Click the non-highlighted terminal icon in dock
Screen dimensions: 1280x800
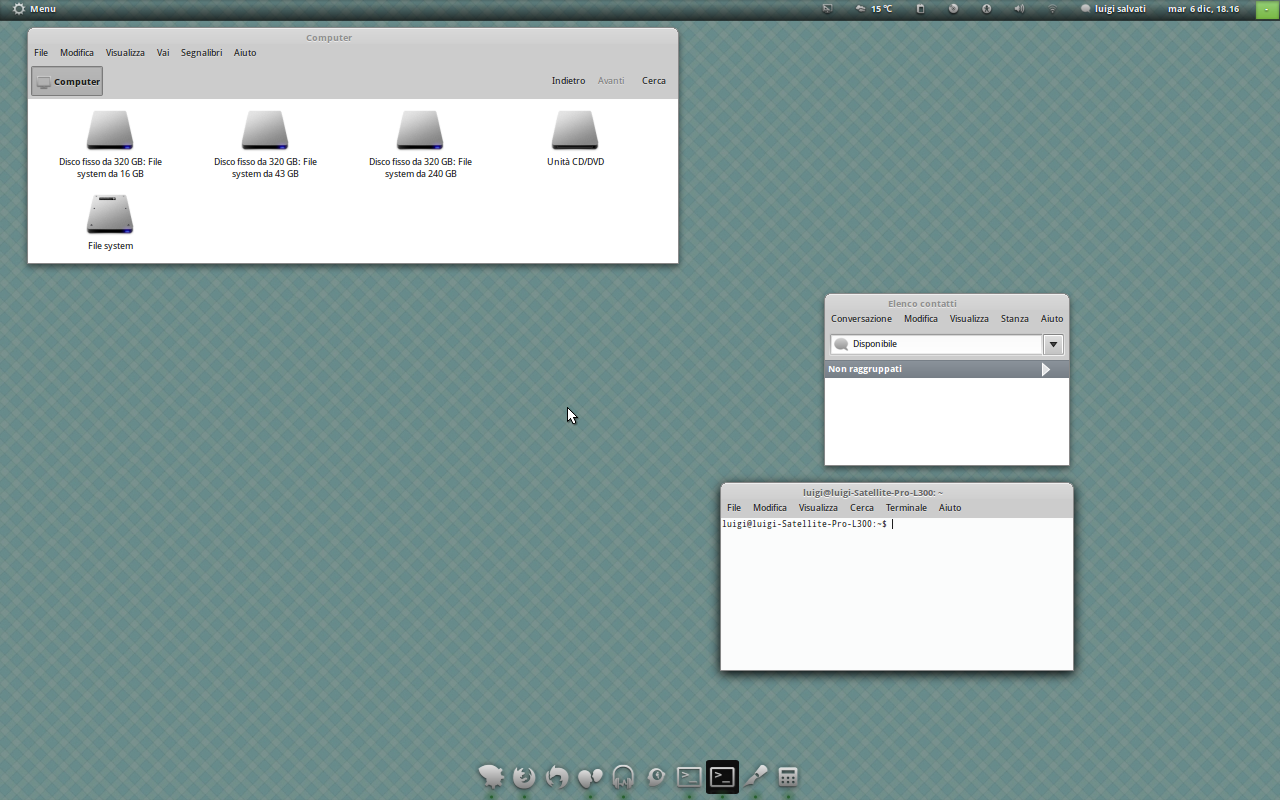click(689, 776)
